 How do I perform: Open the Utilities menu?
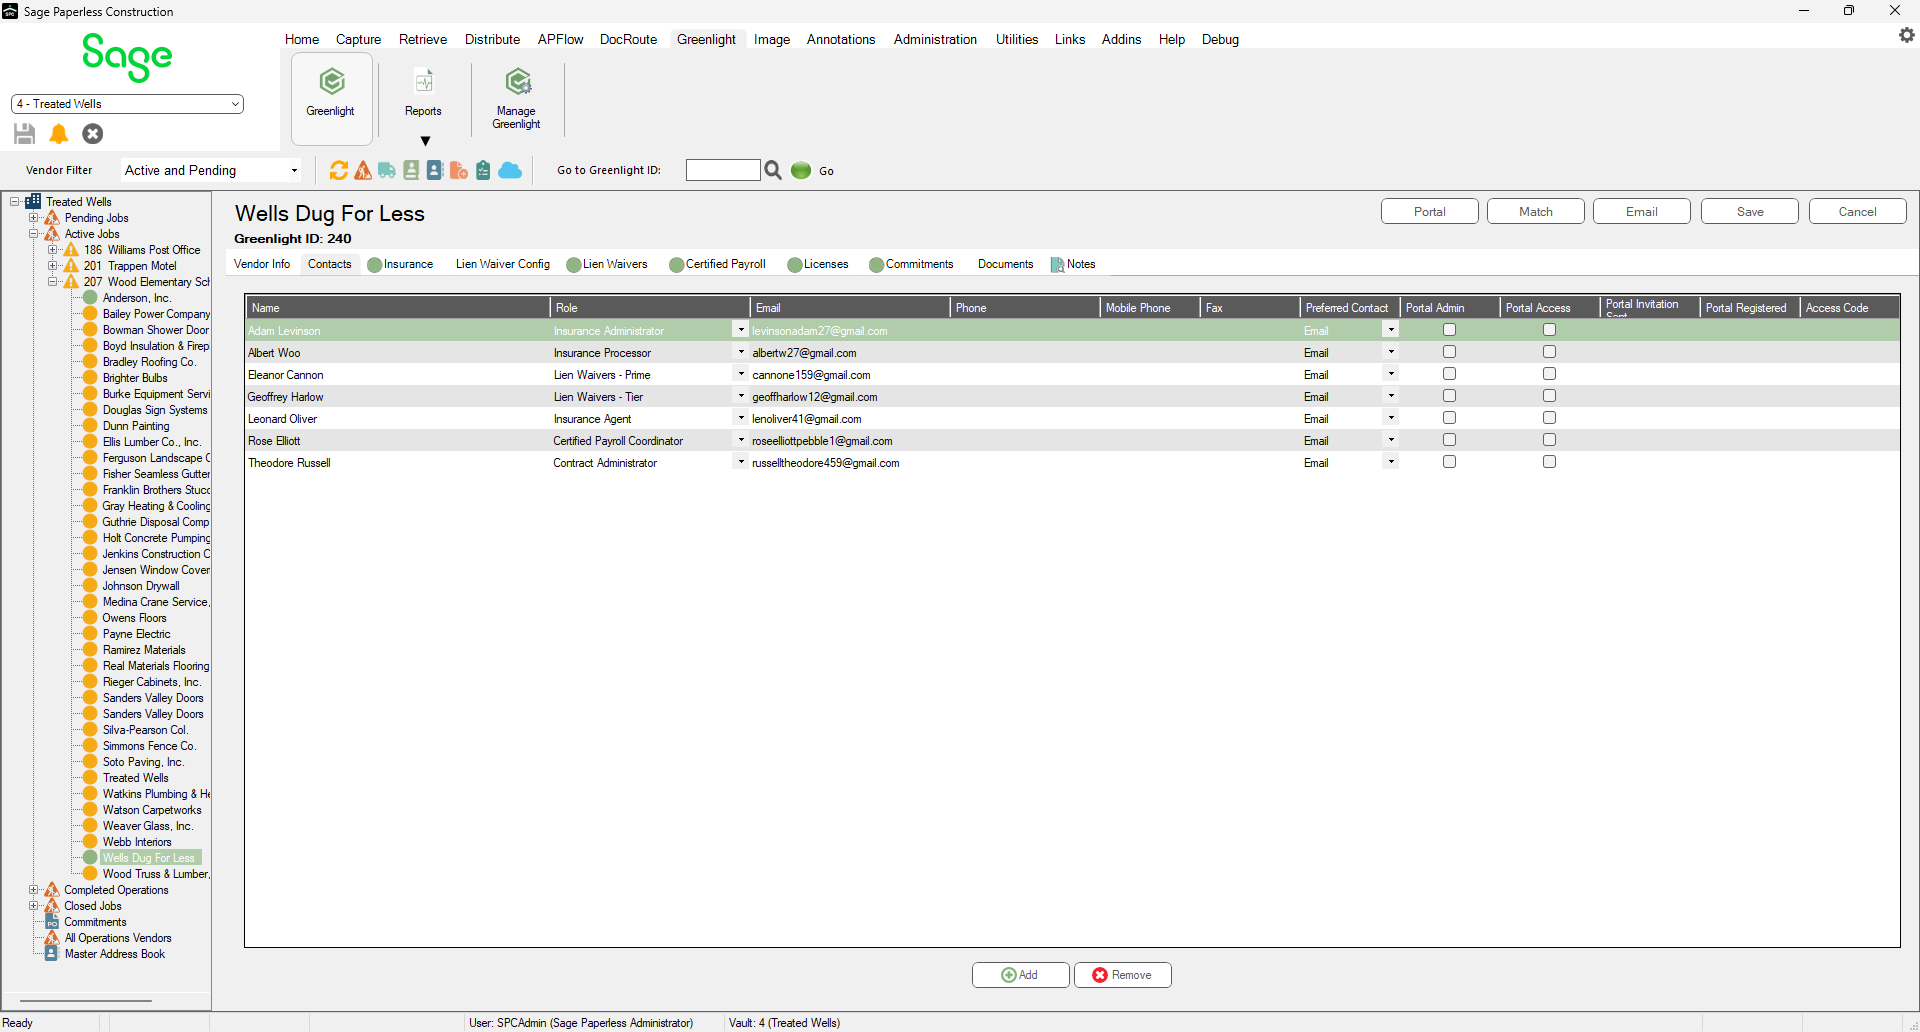point(1016,39)
